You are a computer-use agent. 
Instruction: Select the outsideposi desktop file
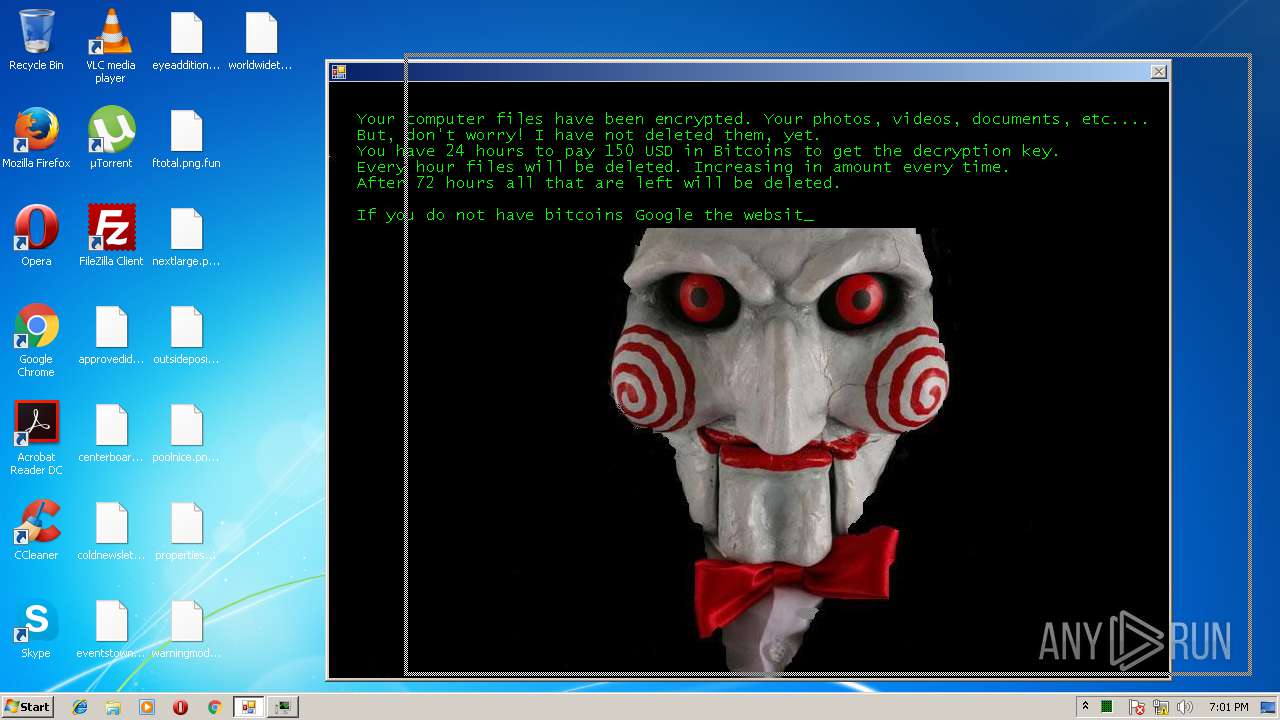[x=186, y=334]
